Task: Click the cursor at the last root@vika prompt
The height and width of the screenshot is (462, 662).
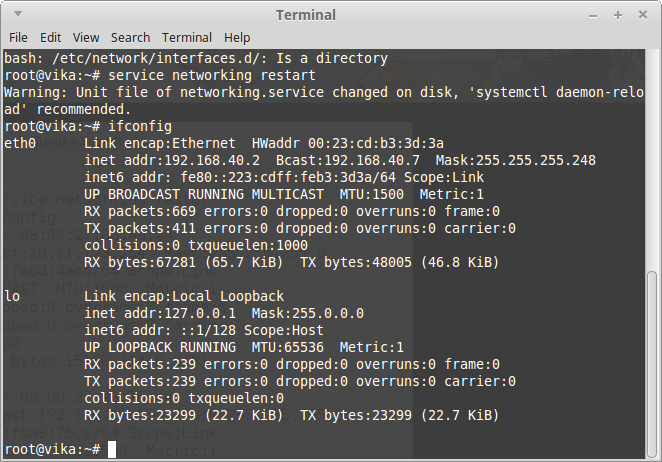Action: (112, 449)
